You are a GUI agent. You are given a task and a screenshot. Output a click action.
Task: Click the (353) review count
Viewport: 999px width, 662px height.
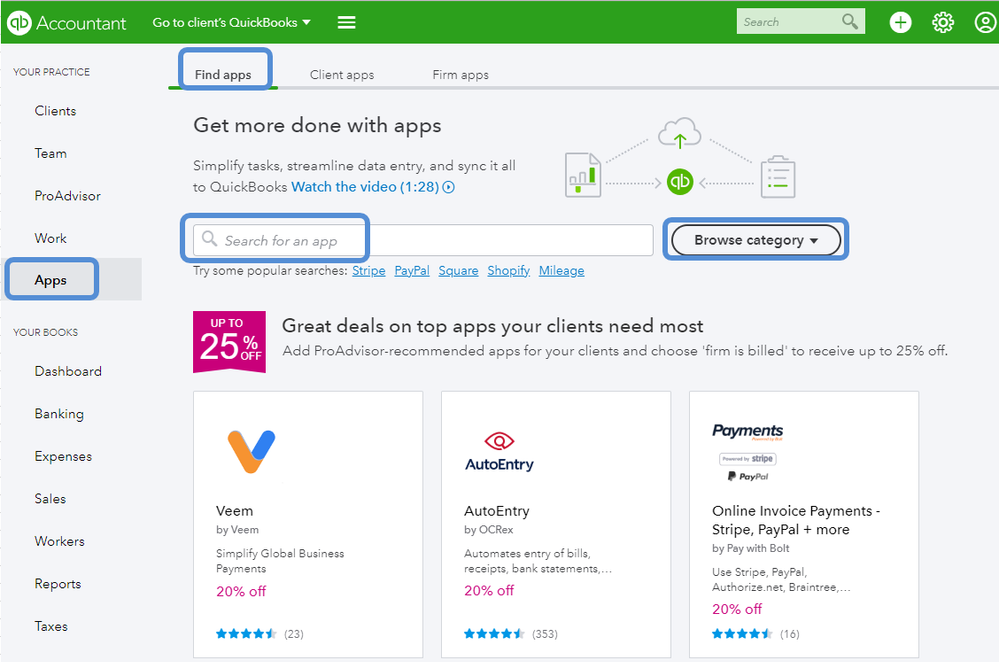point(545,634)
